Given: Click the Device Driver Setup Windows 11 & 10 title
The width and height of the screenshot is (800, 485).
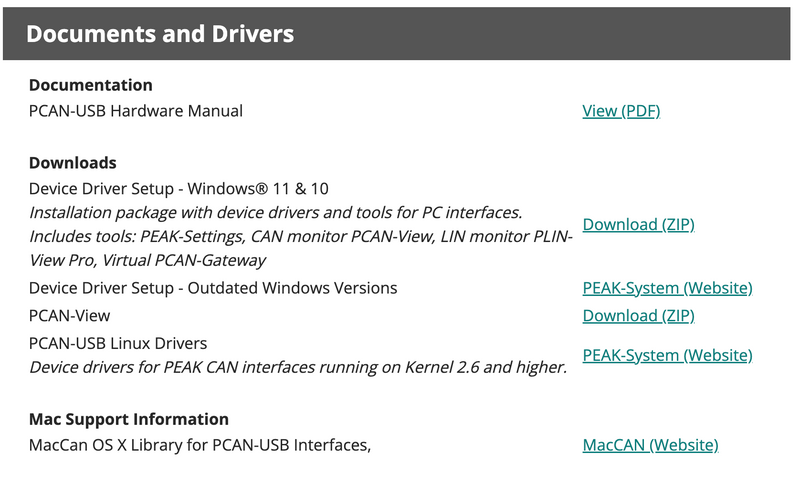Looking at the screenshot, I should [179, 188].
